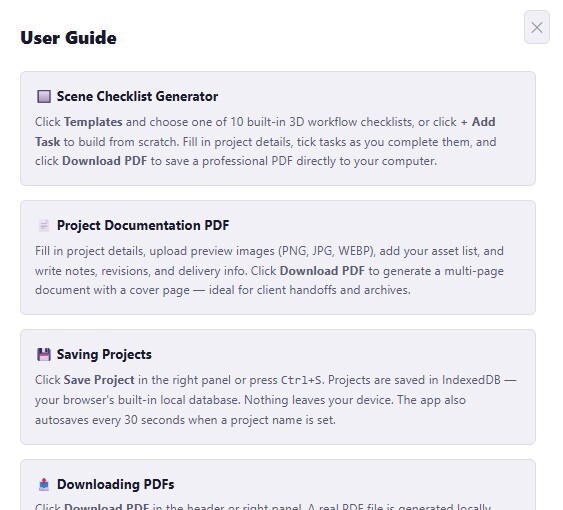Image resolution: width=563 pixels, height=510 pixels.
Task: Select the Scene Checklist Generator heading
Action: tap(138, 97)
